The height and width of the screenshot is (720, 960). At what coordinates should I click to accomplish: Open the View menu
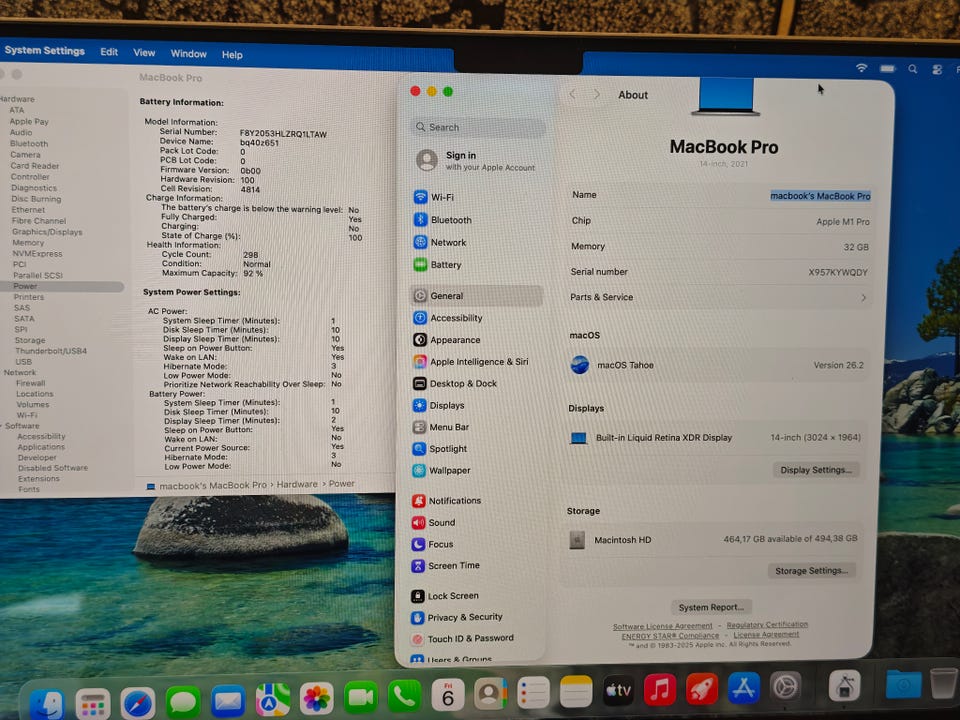pos(144,53)
